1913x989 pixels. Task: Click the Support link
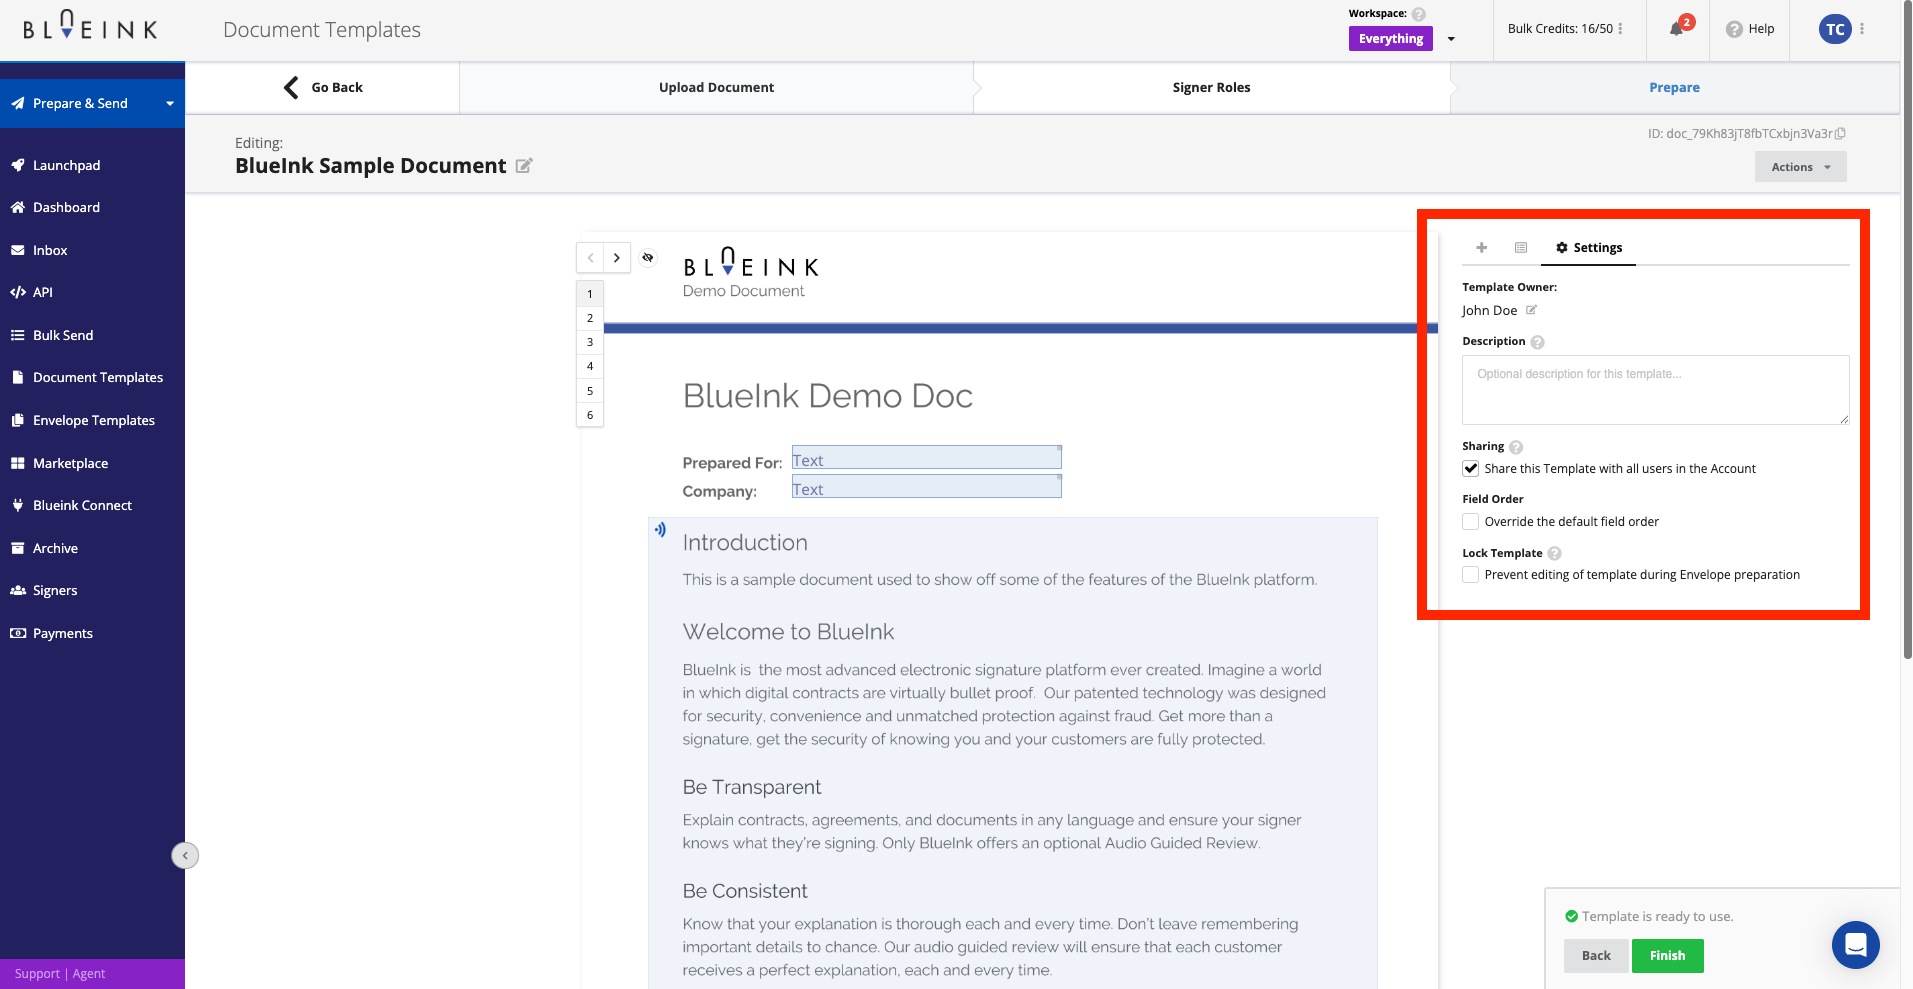coord(37,974)
